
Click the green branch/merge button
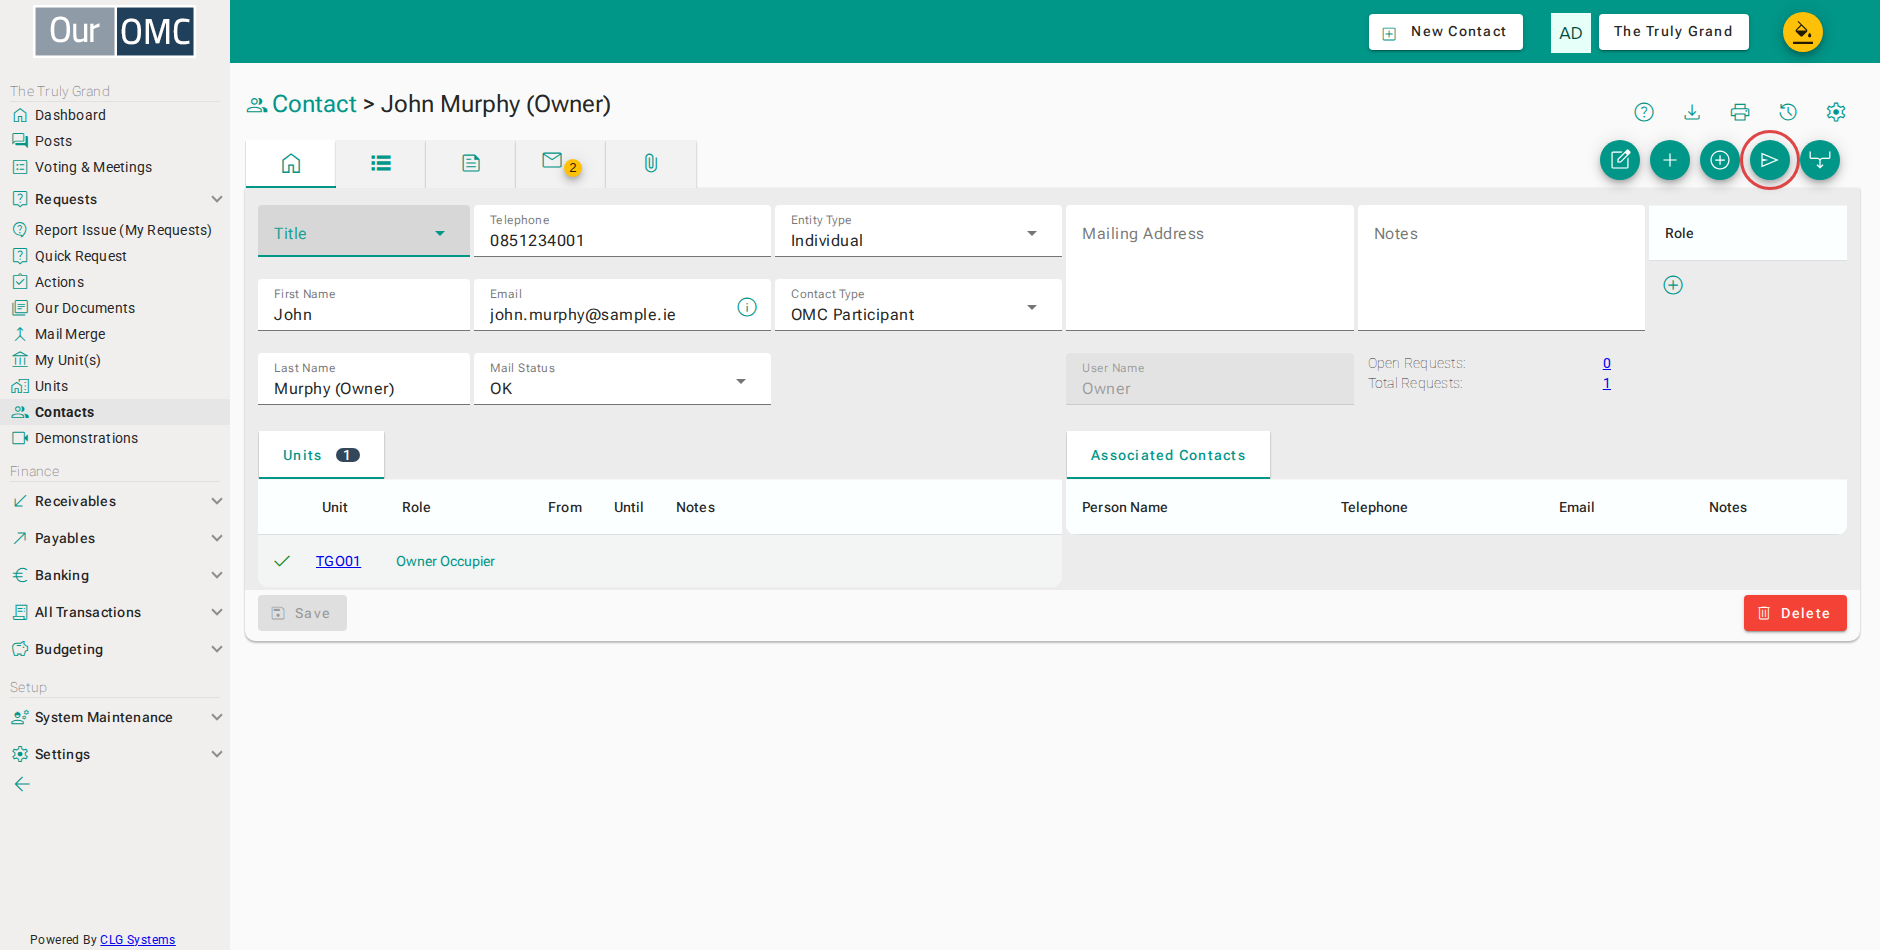(1820, 160)
